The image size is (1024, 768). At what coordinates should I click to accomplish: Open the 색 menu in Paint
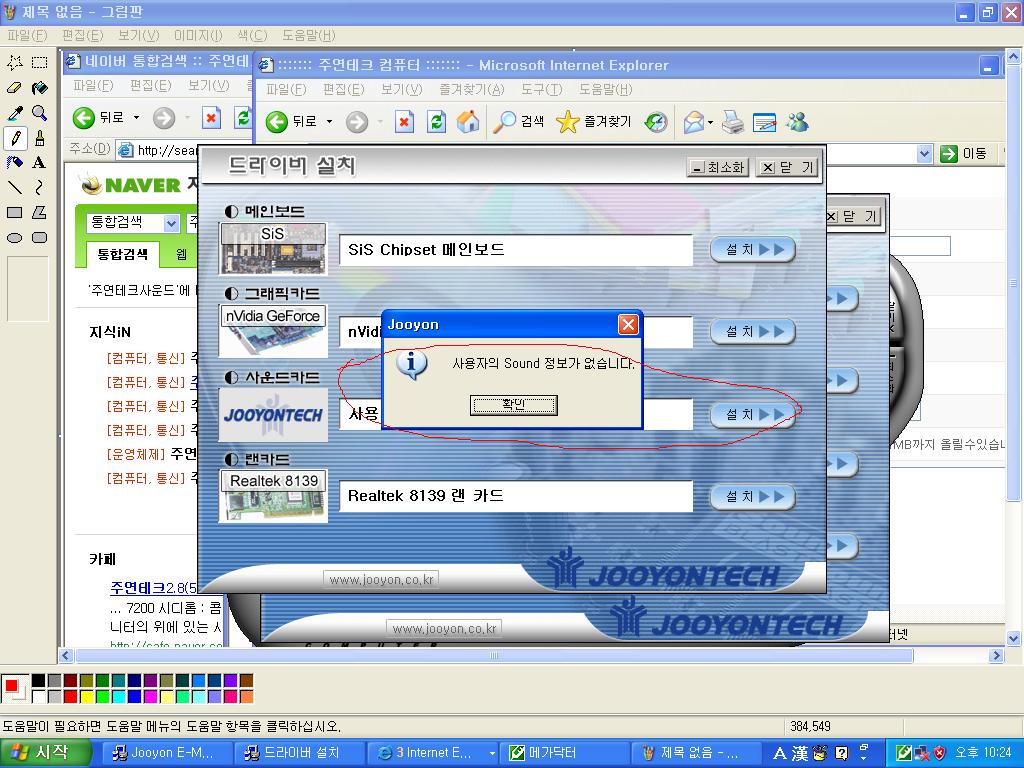click(252, 35)
